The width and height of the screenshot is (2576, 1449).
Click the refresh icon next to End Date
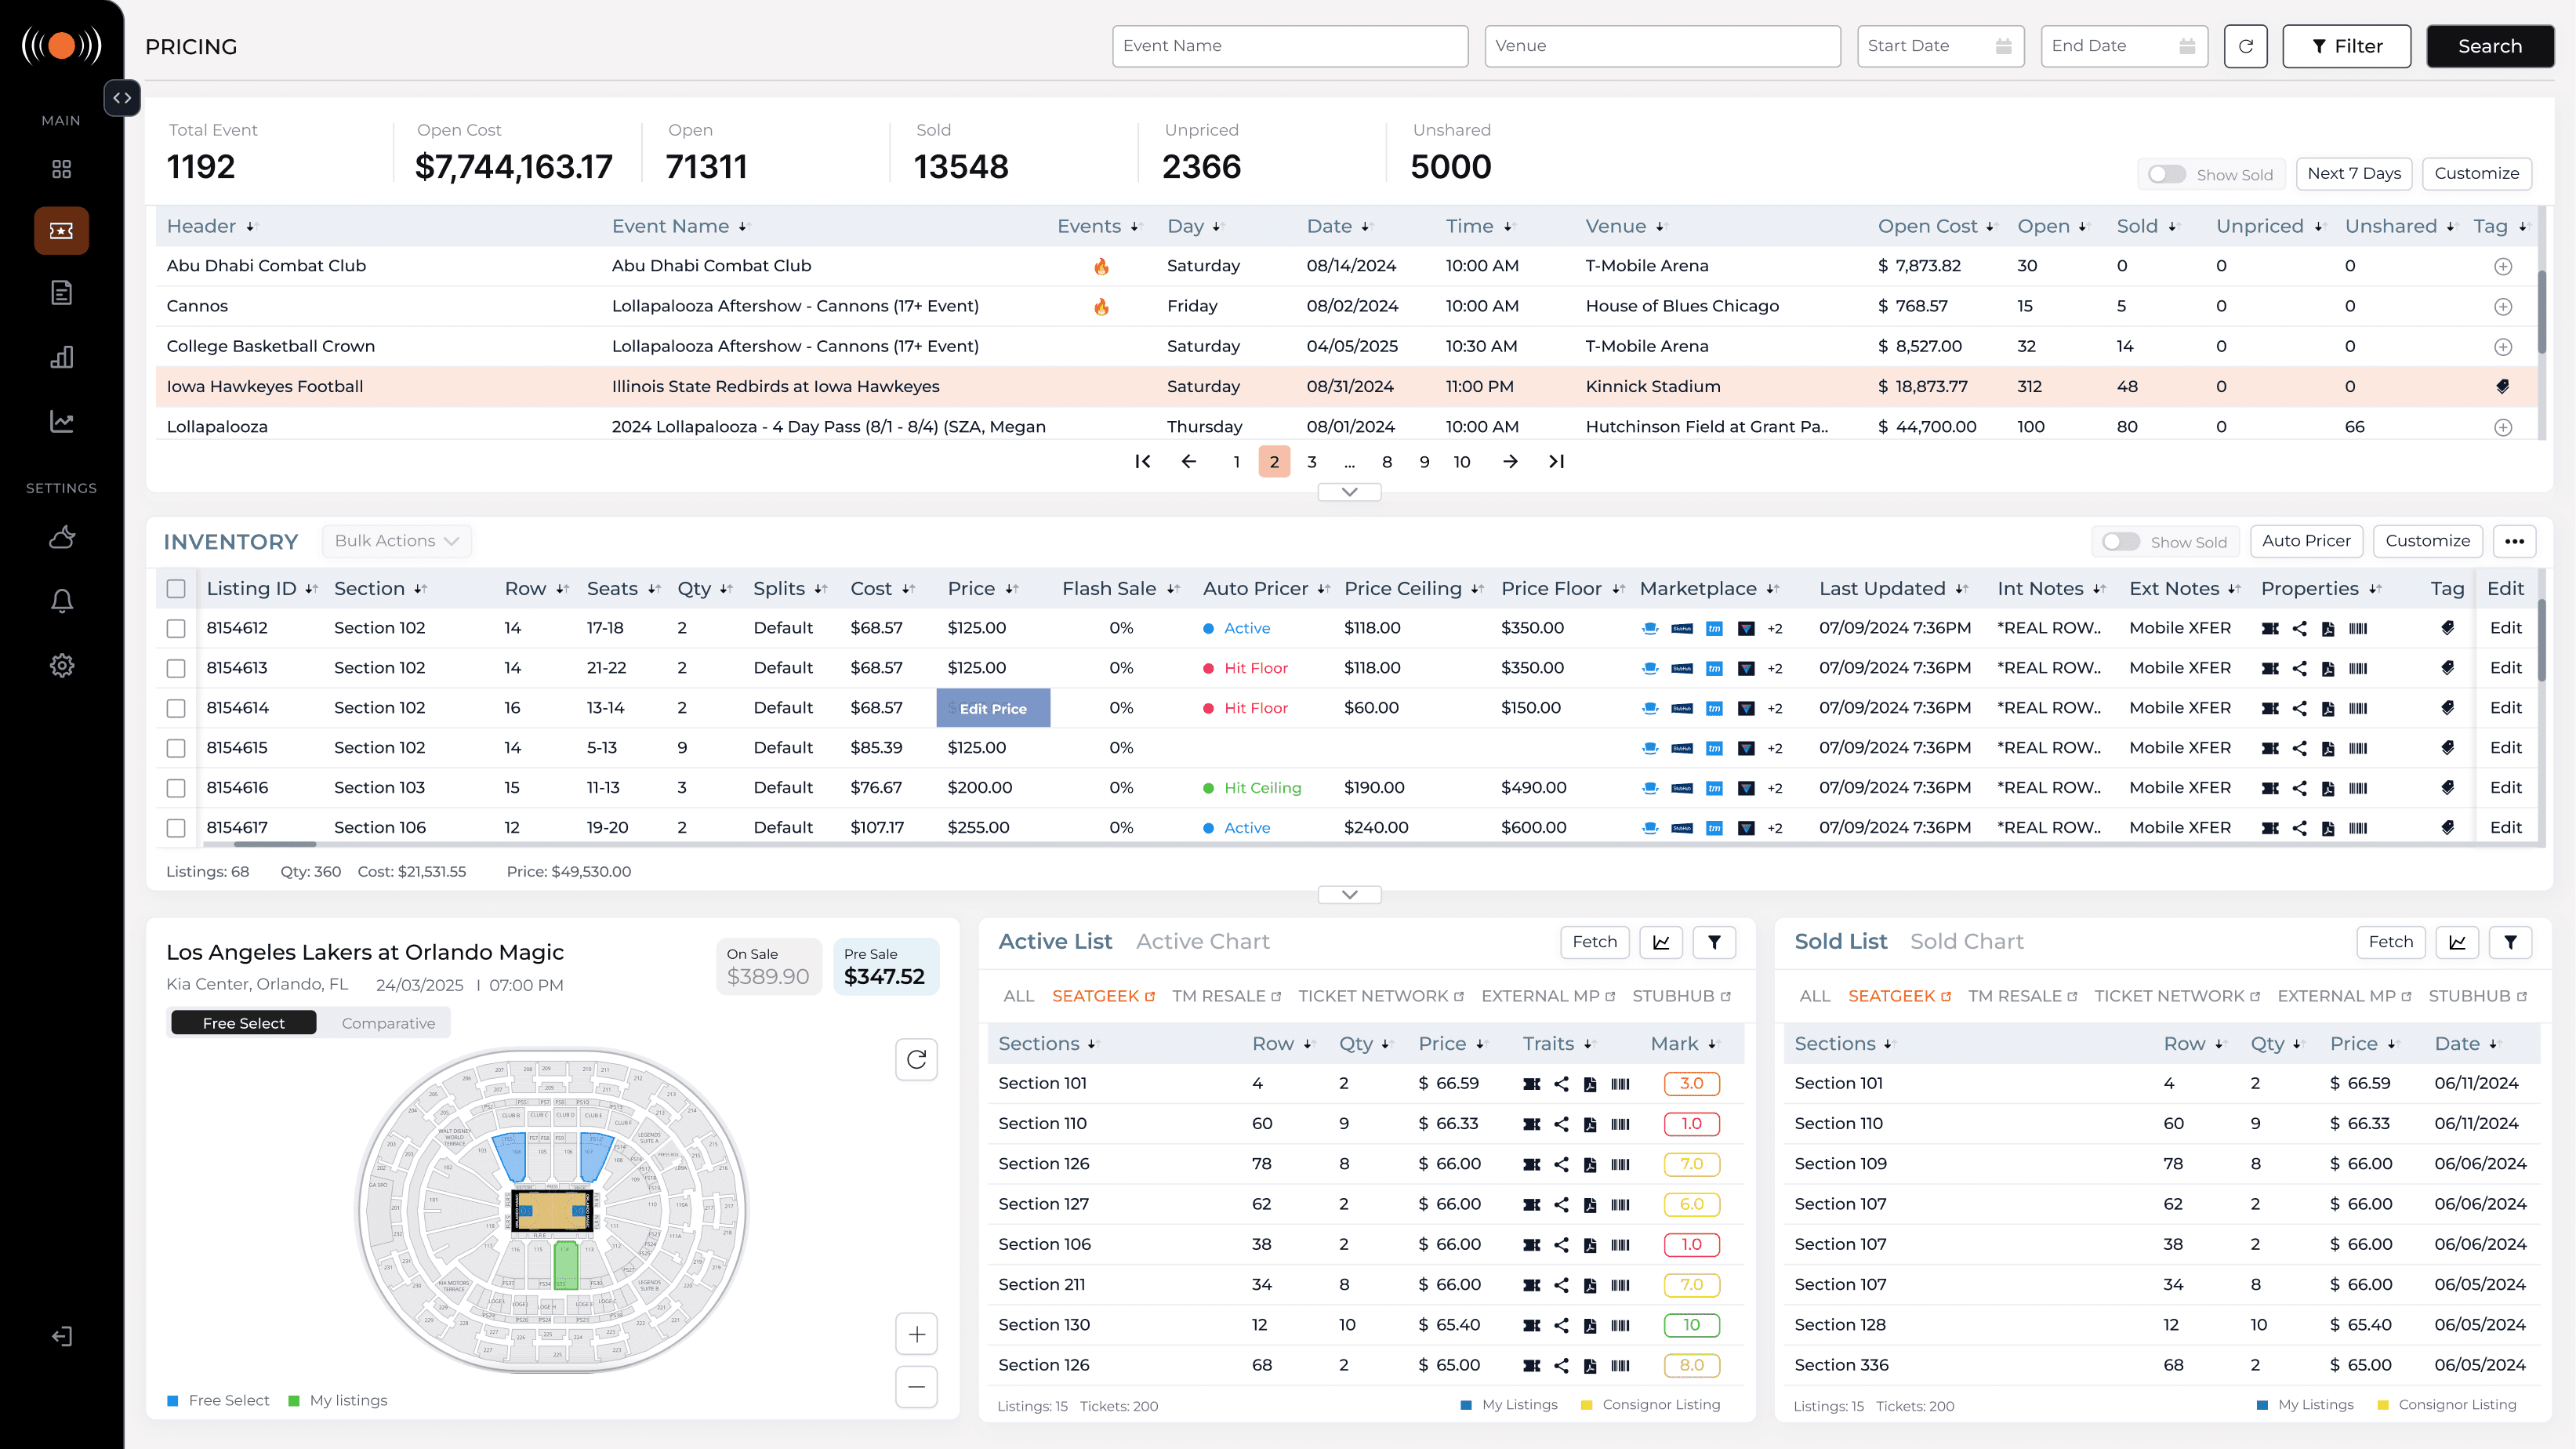2245,46
